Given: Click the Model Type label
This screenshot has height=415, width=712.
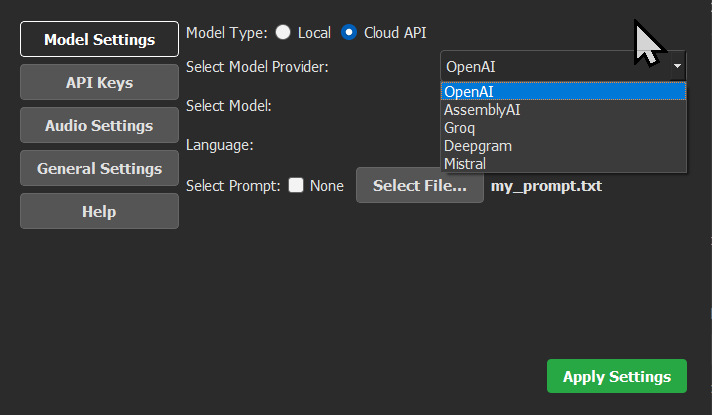Looking at the screenshot, I should pos(227,33).
